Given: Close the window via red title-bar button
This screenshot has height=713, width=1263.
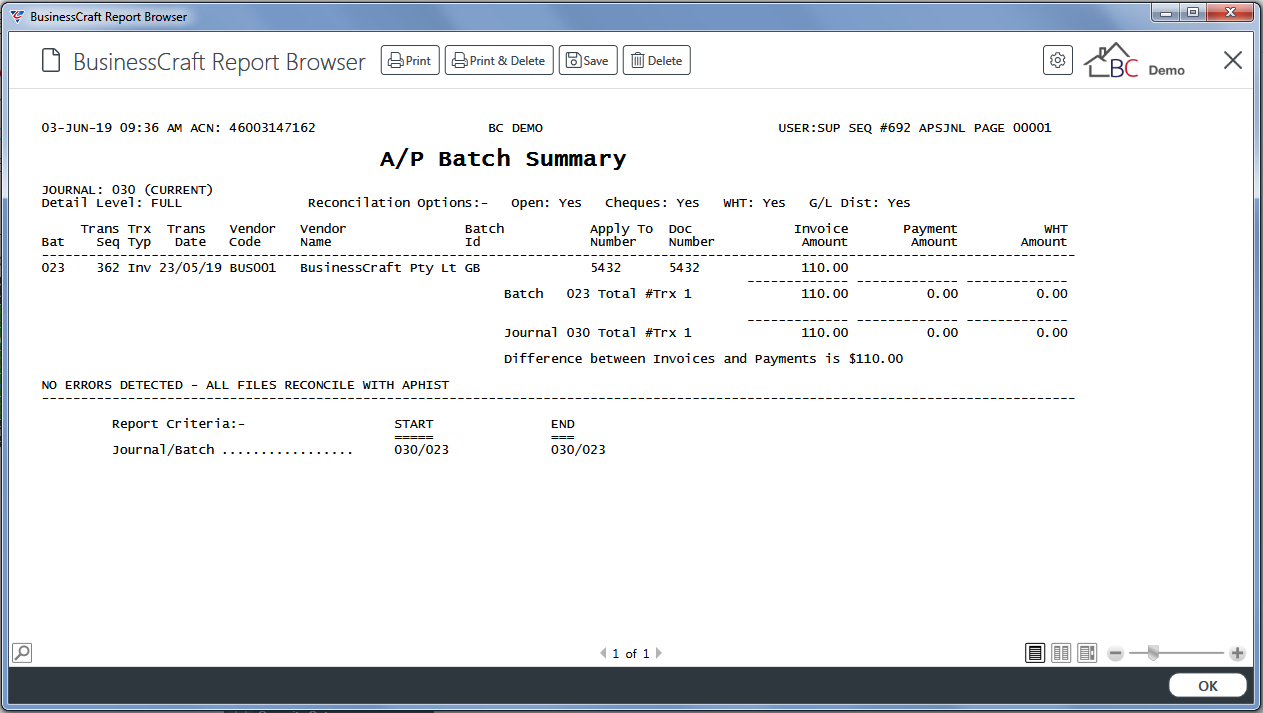Looking at the screenshot, I should point(1230,12).
